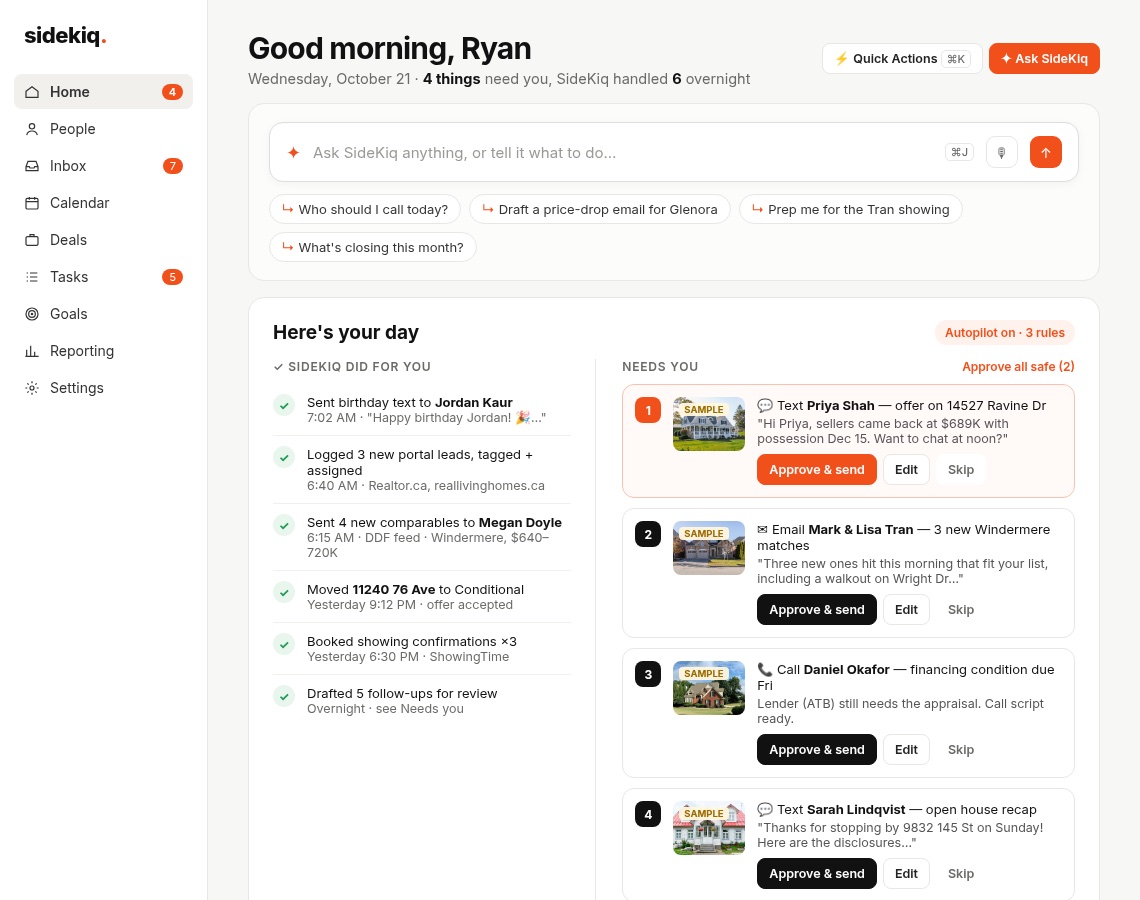Click the number 1 priority badge

tap(648, 410)
